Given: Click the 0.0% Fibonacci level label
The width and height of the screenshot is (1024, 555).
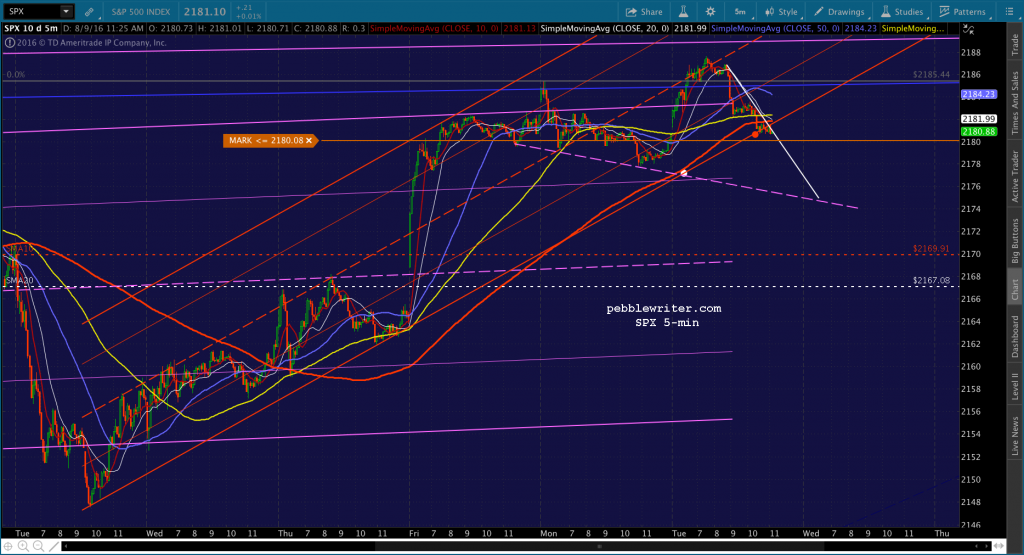Looking at the screenshot, I should pos(16,74).
